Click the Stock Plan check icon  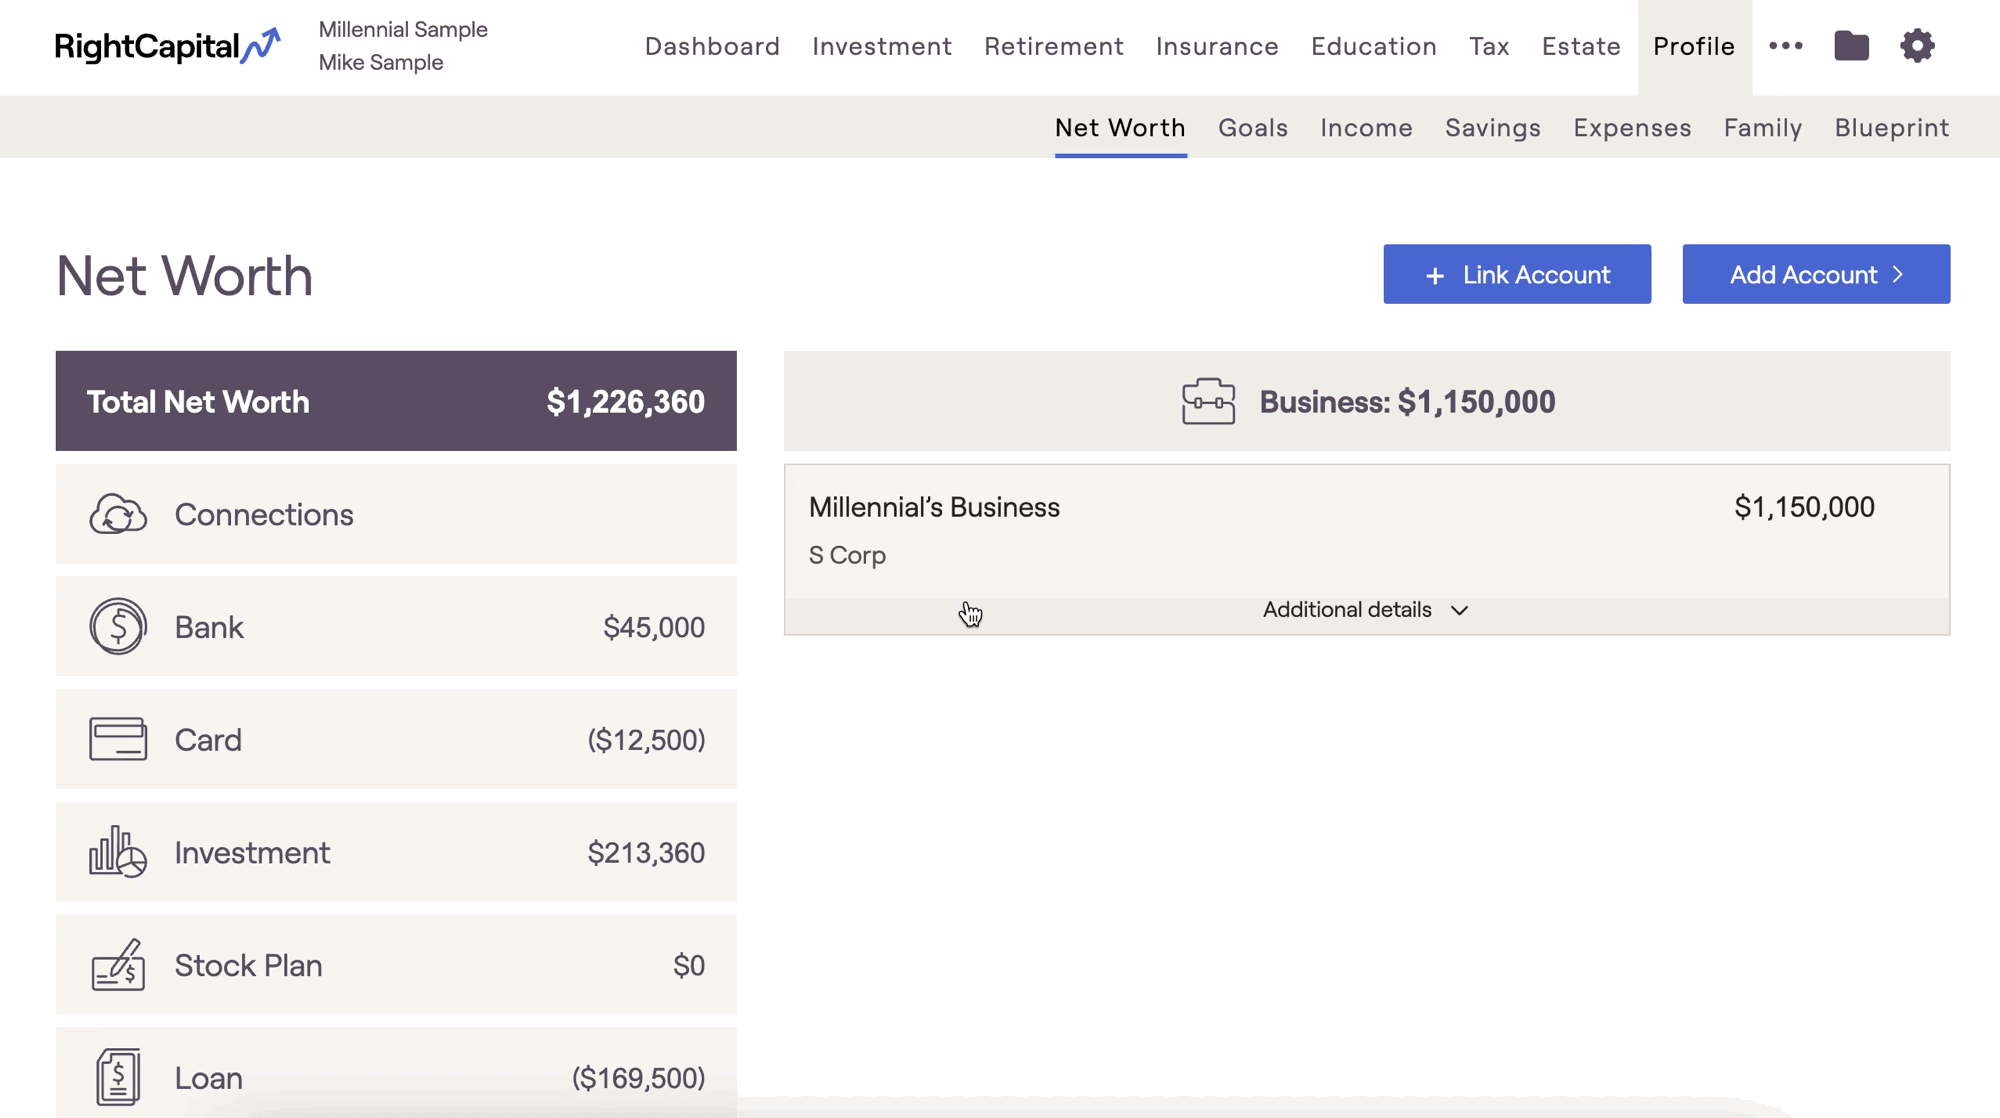pos(118,965)
